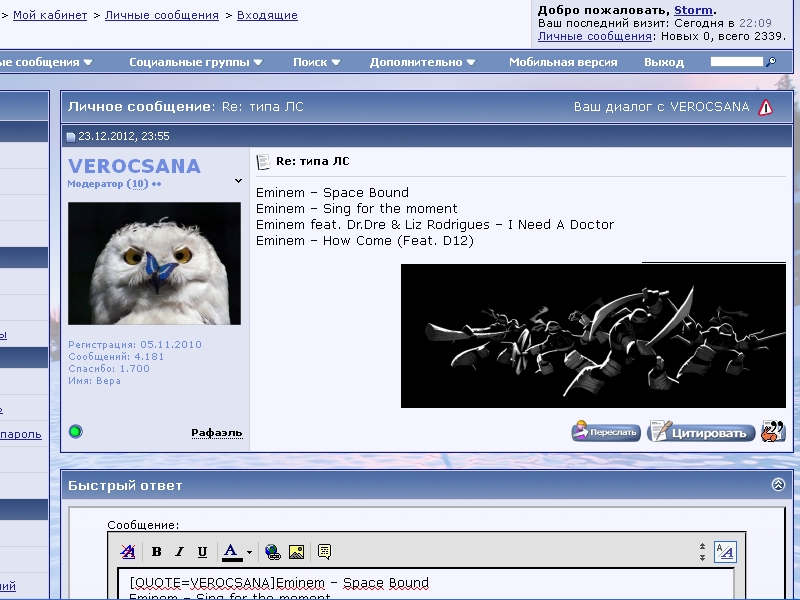Toggle underline formatting in quick reply
The width and height of the screenshot is (800, 600).
pyautogui.click(x=202, y=552)
